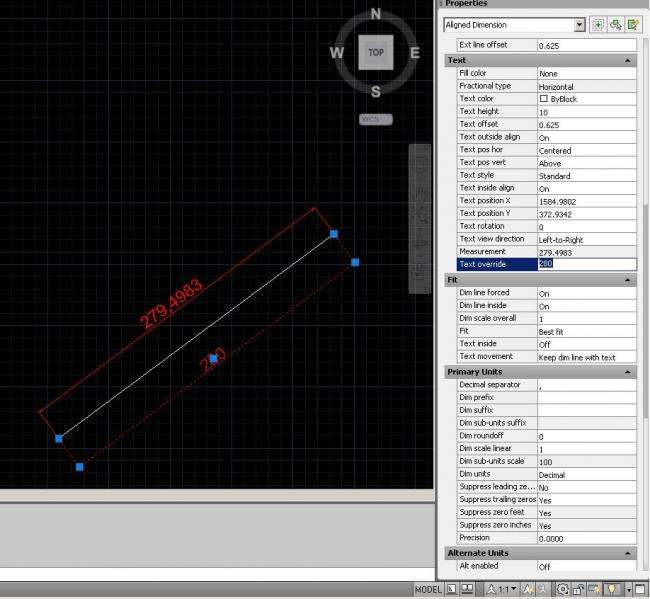Viewport: 650px width, 599px height.
Task: Click the Select Objects icon in Properties
Action: 615,25
